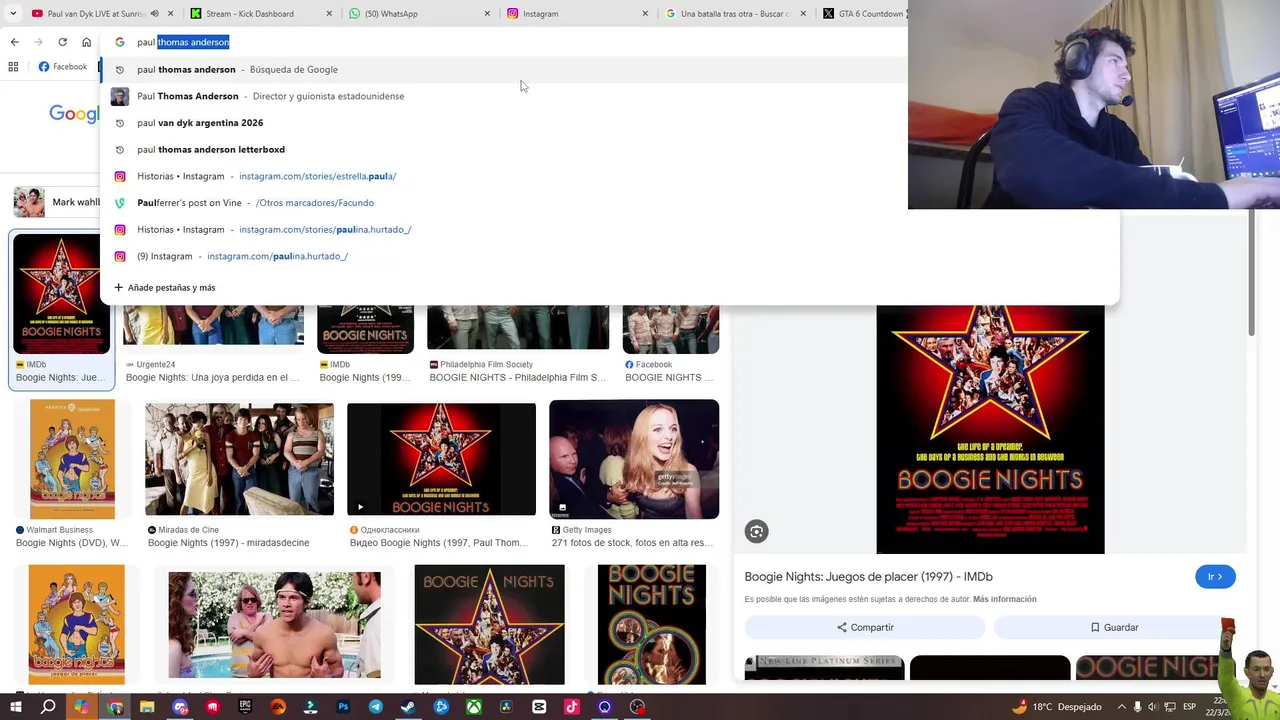The width and height of the screenshot is (1280, 720).
Task: Open Walmart Business Boogie Nights DVD thumbnail
Action: pyautogui.click(x=72, y=459)
